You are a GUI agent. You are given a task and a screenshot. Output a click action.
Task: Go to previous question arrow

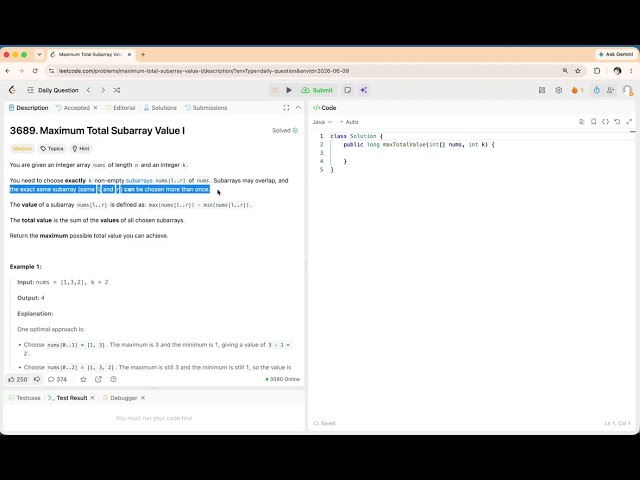pyautogui.click(x=89, y=90)
